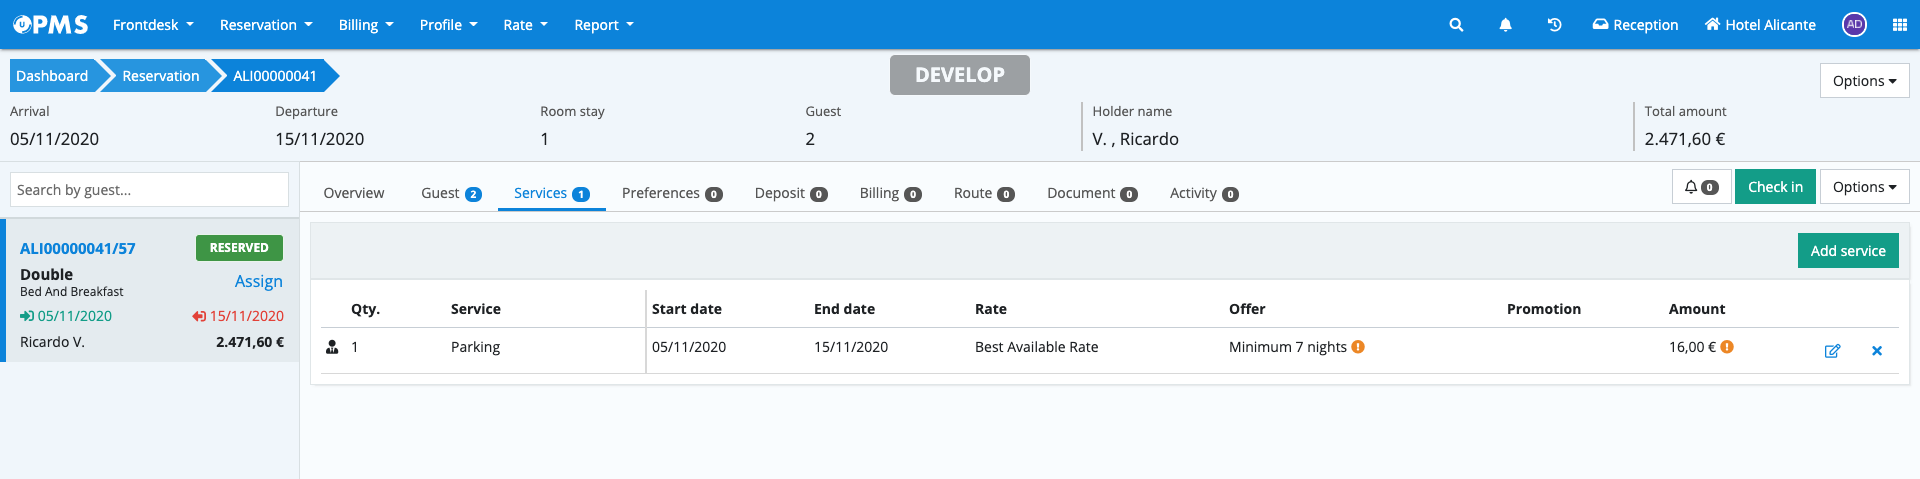The height and width of the screenshot is (479, 1920).
Task: Edit the Parking service row
Action: 1832,351
